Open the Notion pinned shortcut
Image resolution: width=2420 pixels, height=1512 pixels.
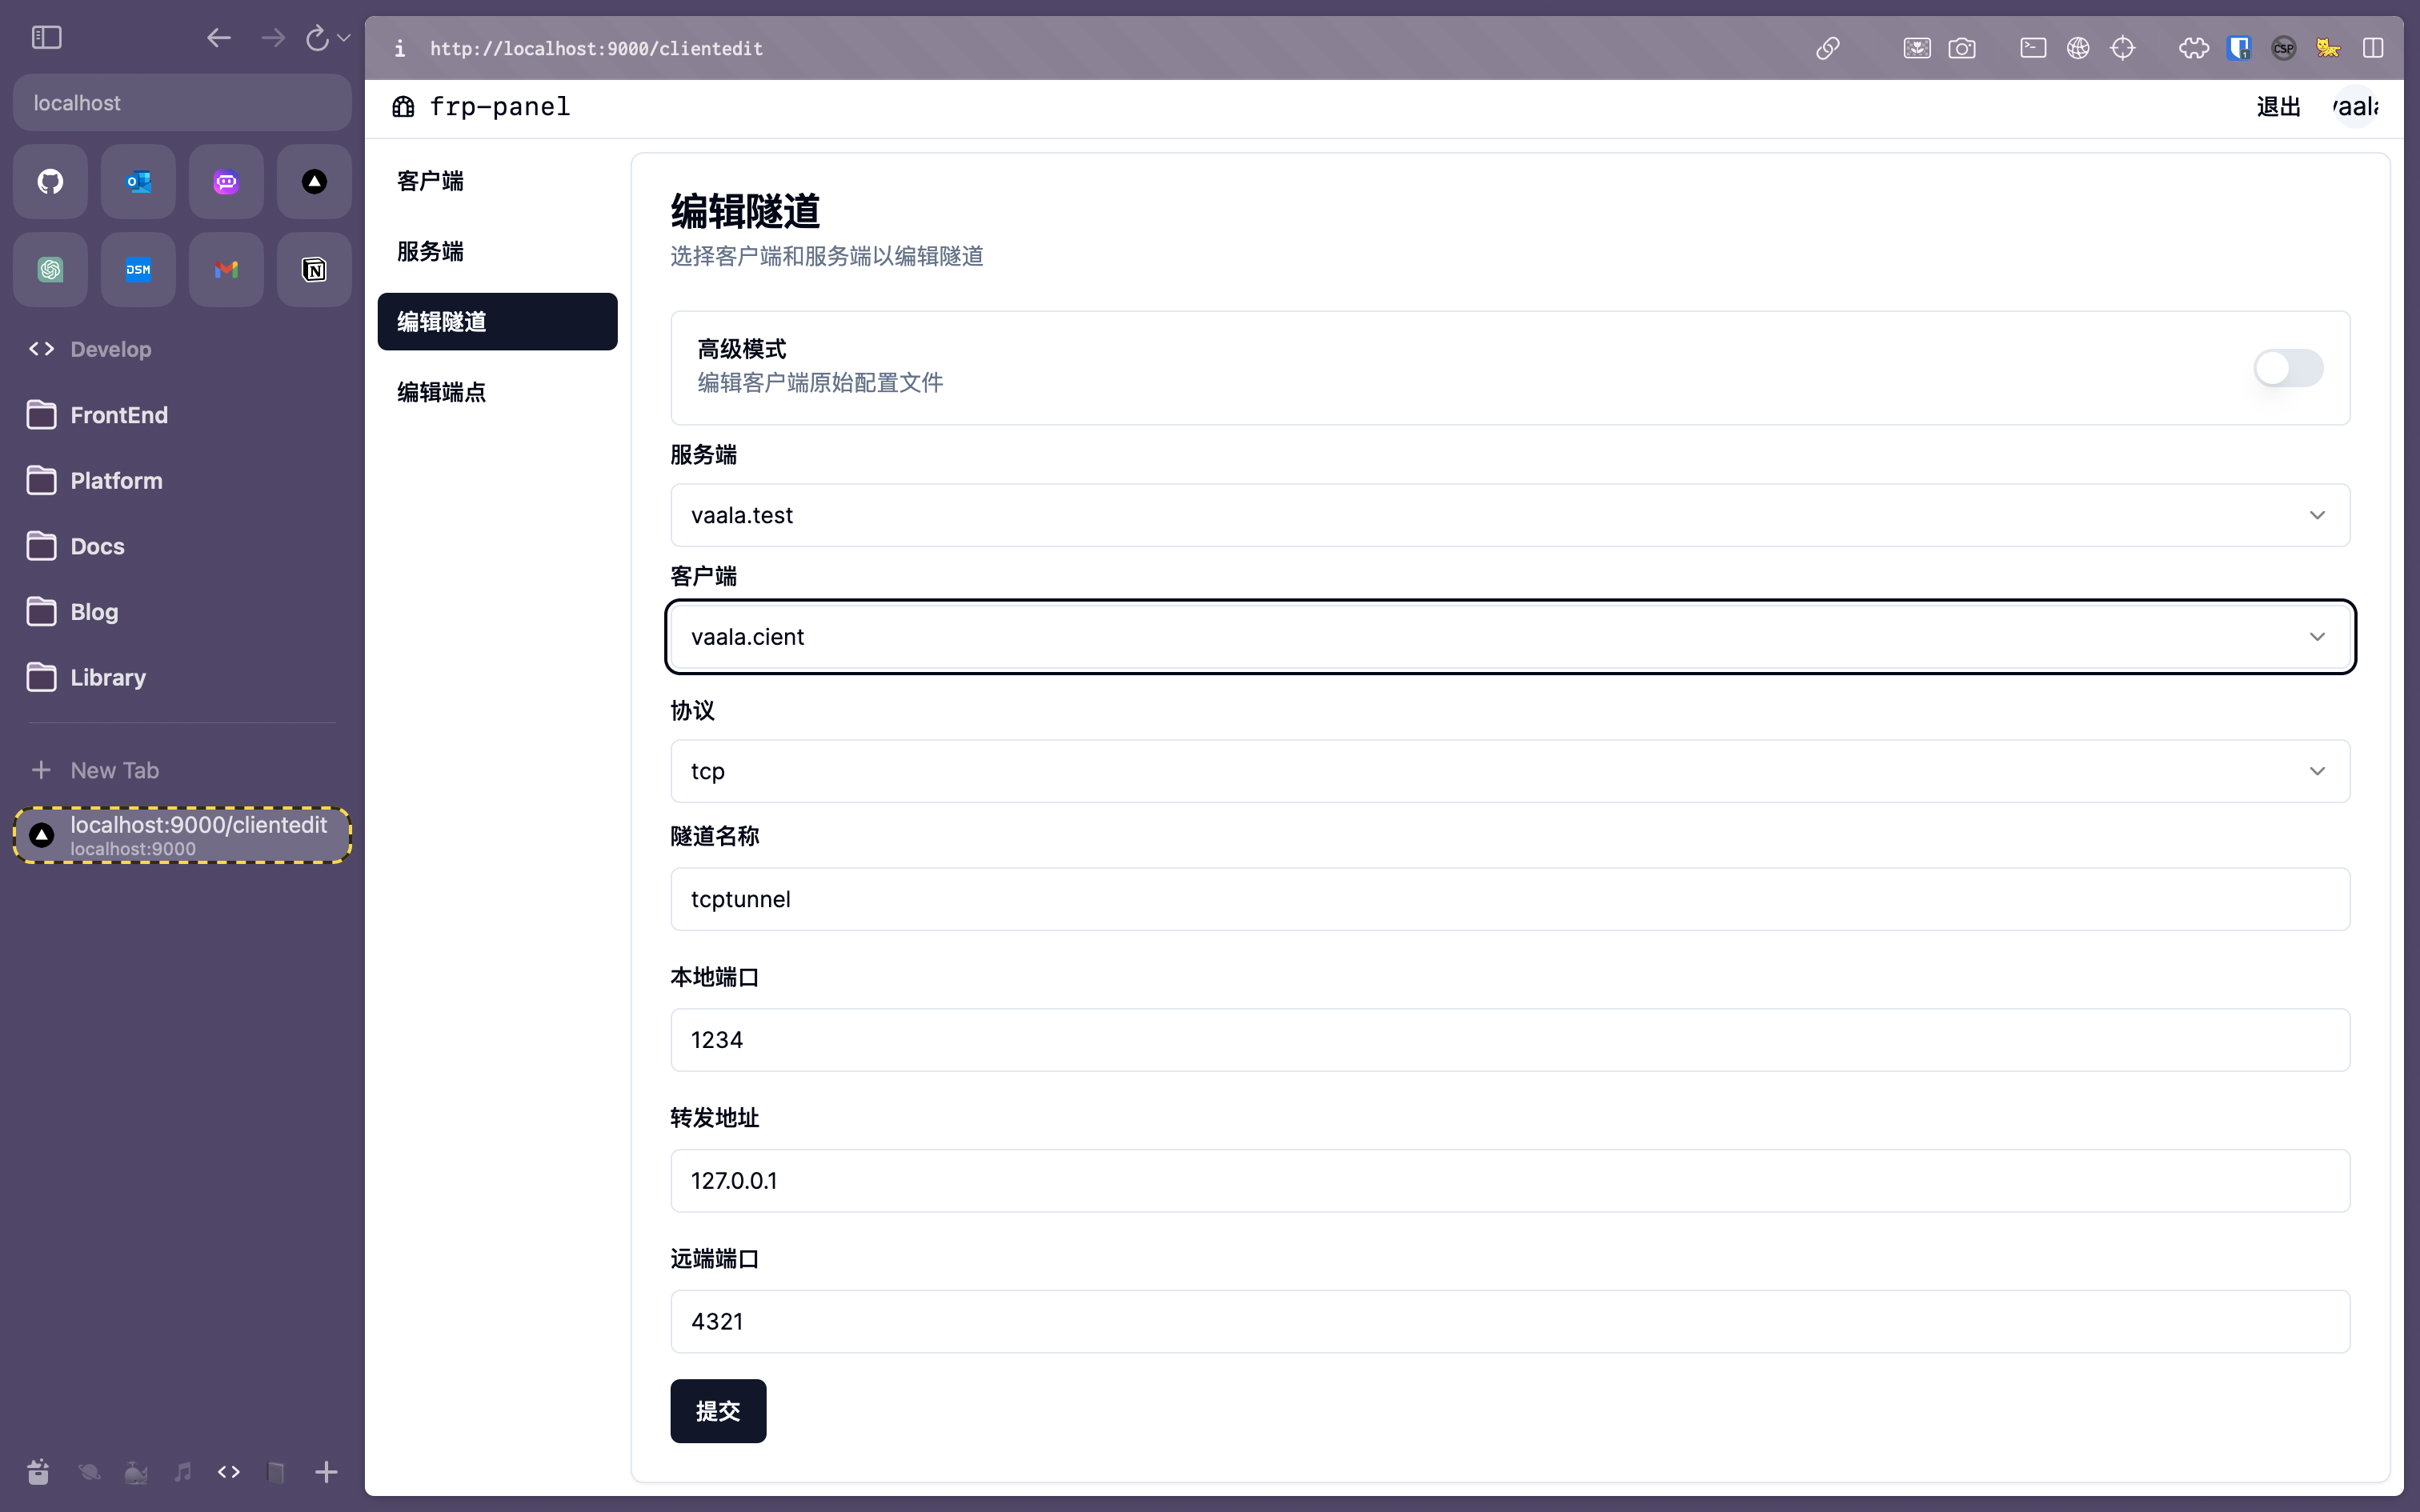(314, 270)
